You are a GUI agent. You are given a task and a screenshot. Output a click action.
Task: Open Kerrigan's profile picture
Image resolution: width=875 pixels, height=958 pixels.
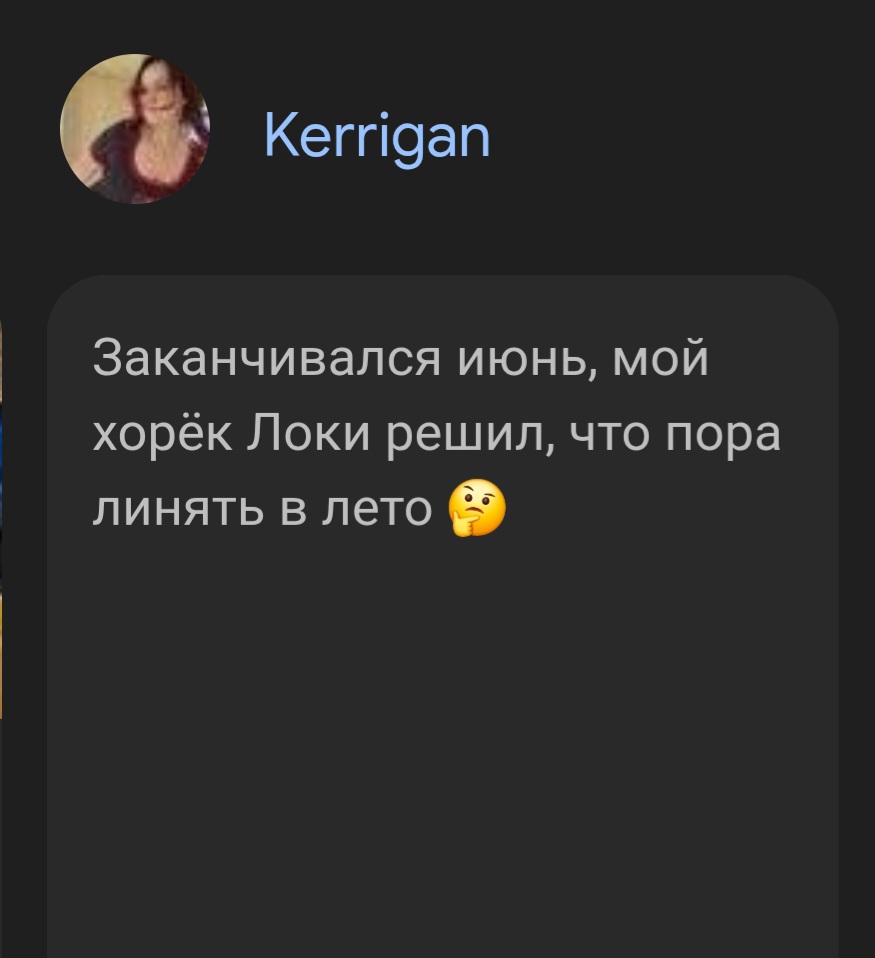tap(135, 129)
